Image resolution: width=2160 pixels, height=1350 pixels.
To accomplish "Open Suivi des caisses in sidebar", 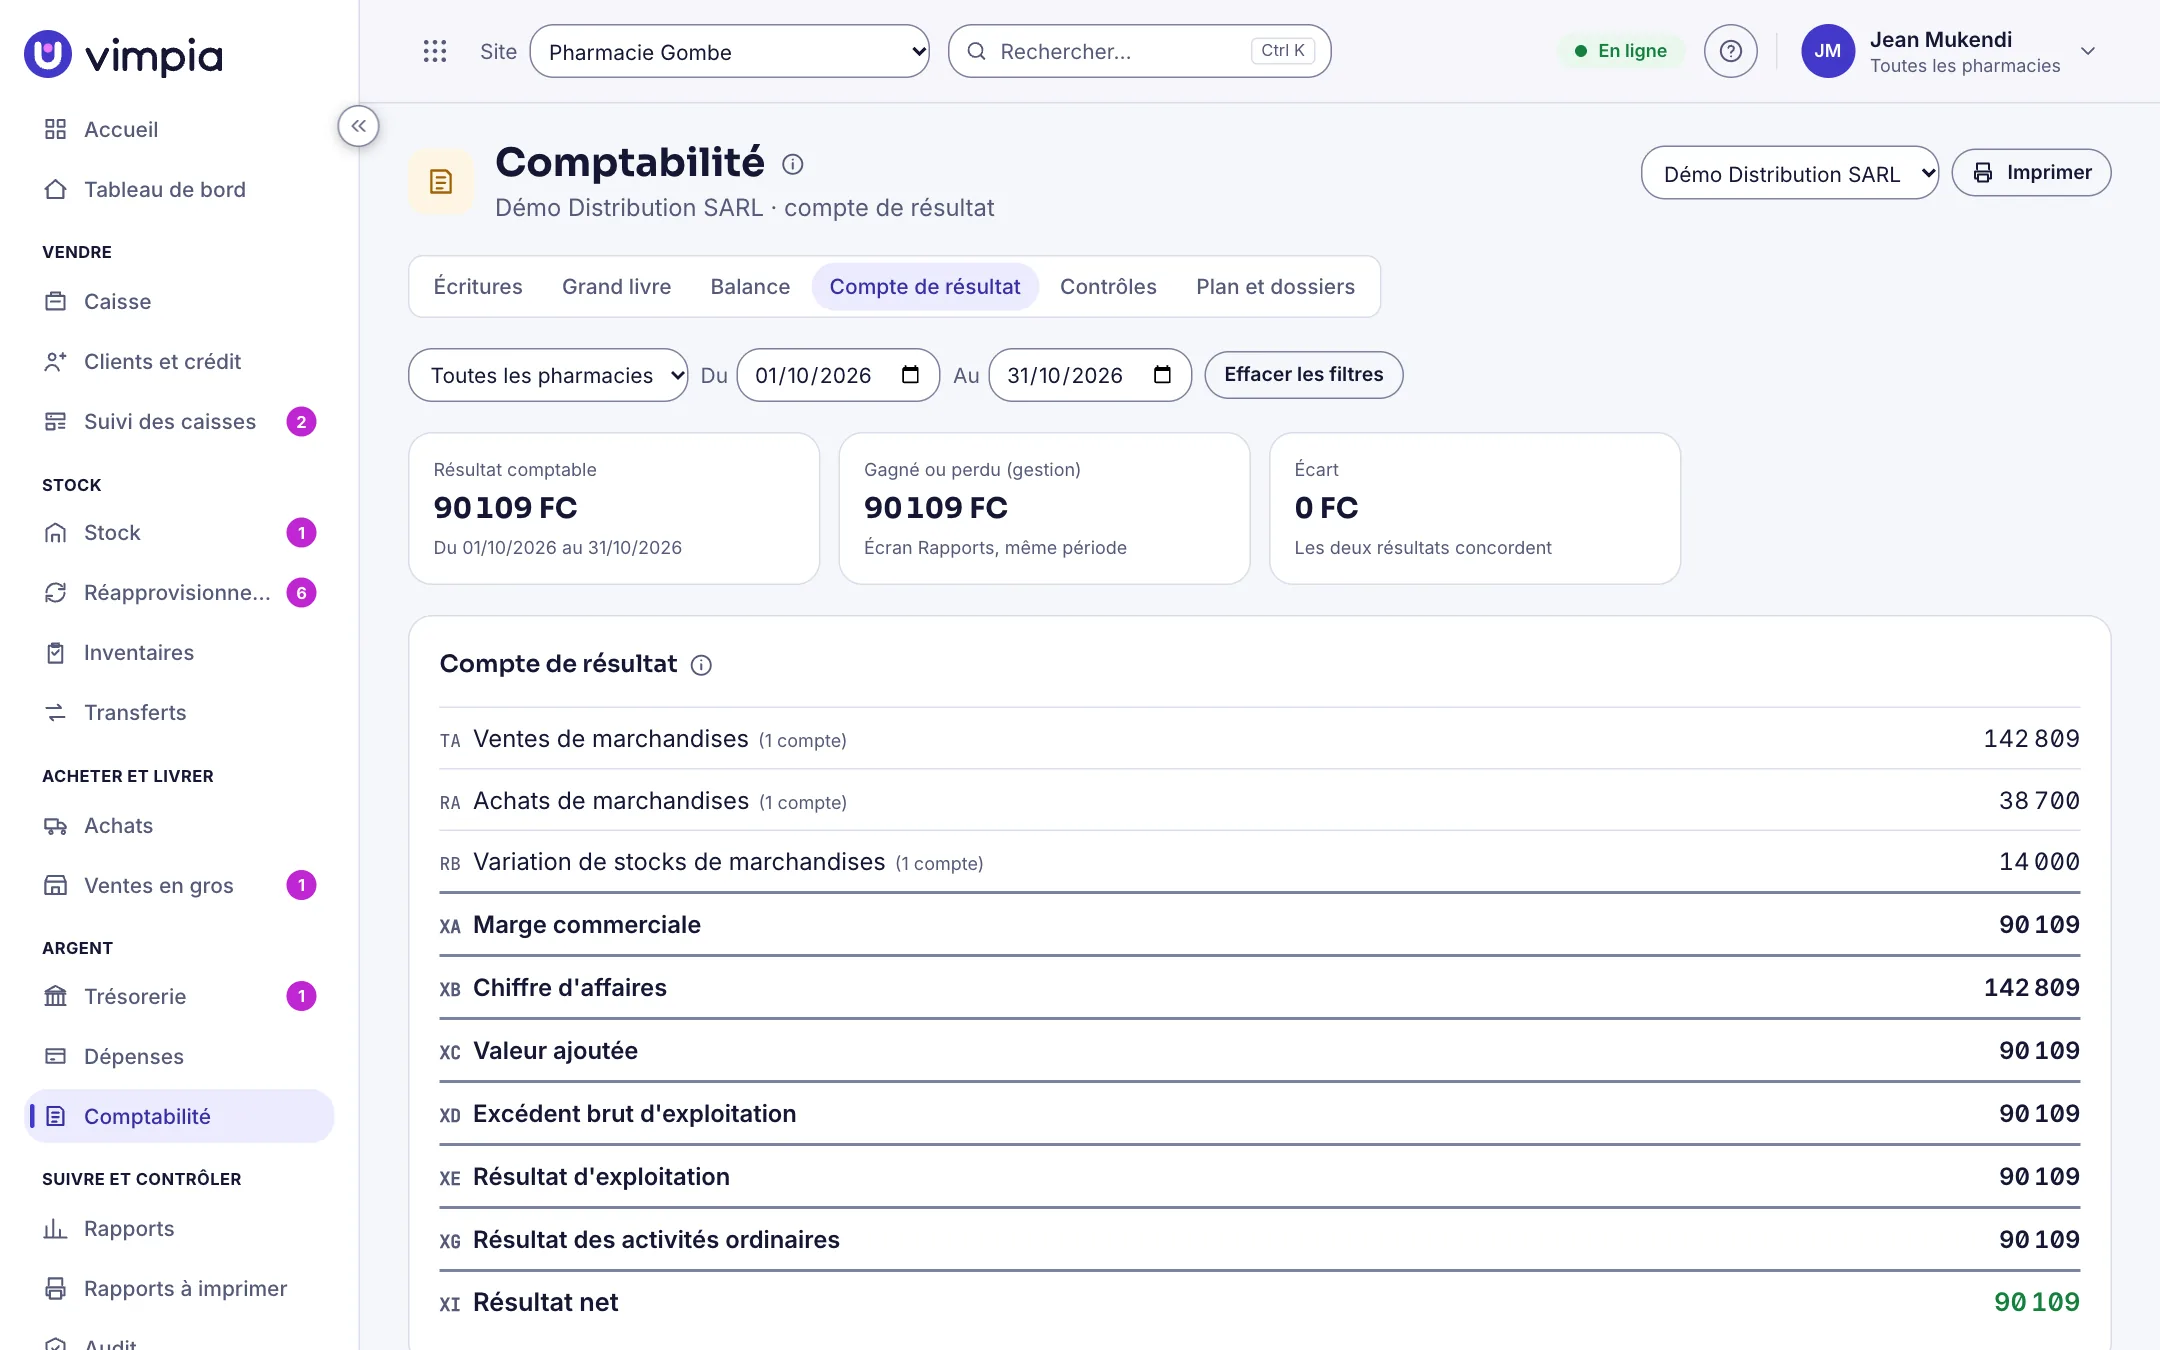I will (178, 421).
